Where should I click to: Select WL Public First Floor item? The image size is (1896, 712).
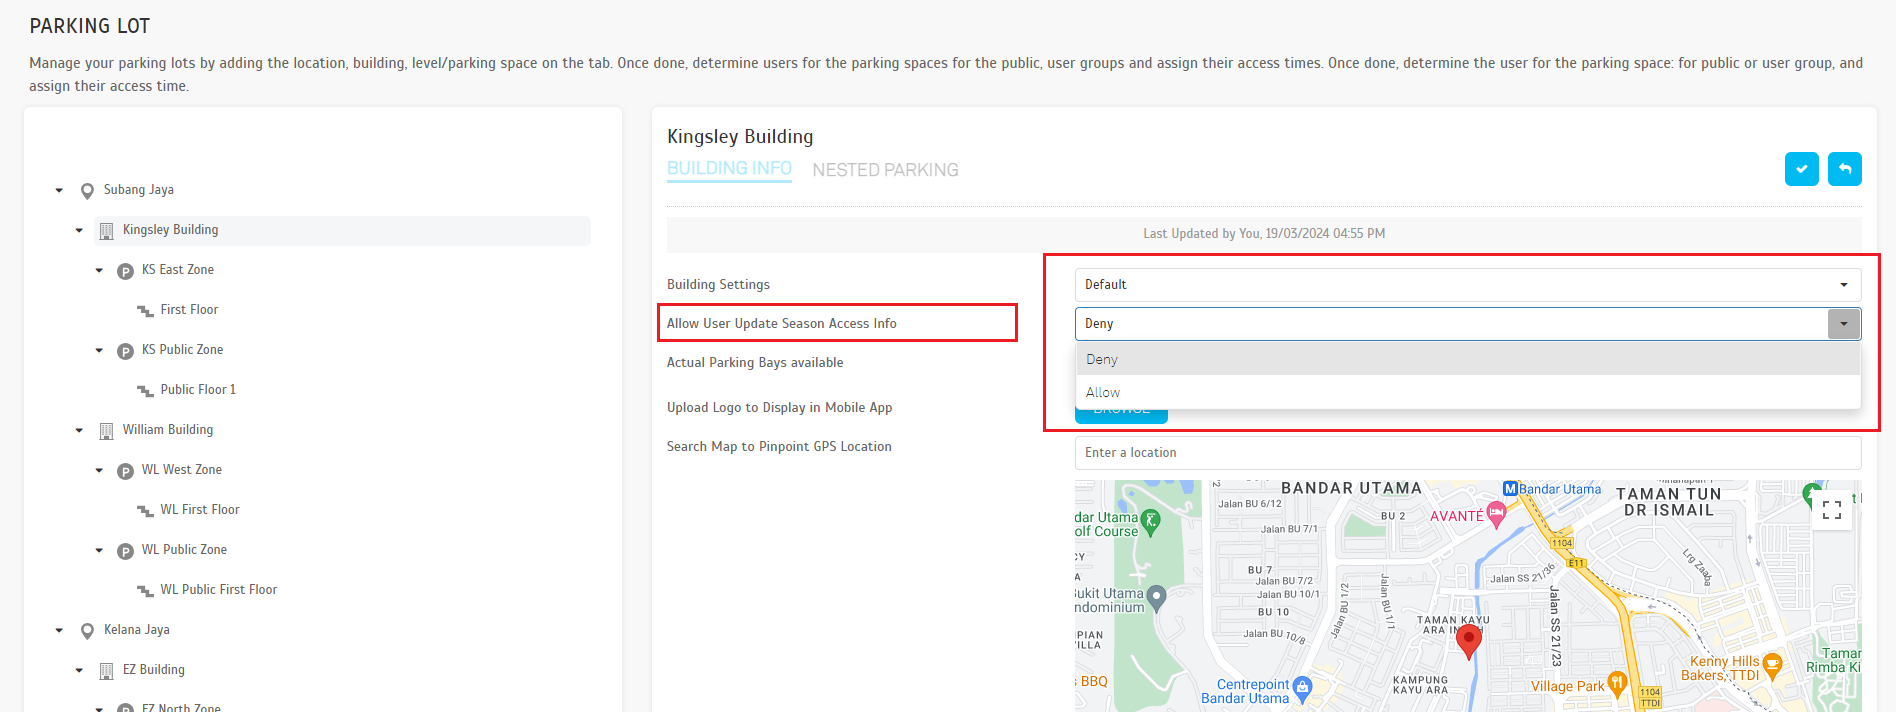tap(218, 590)
